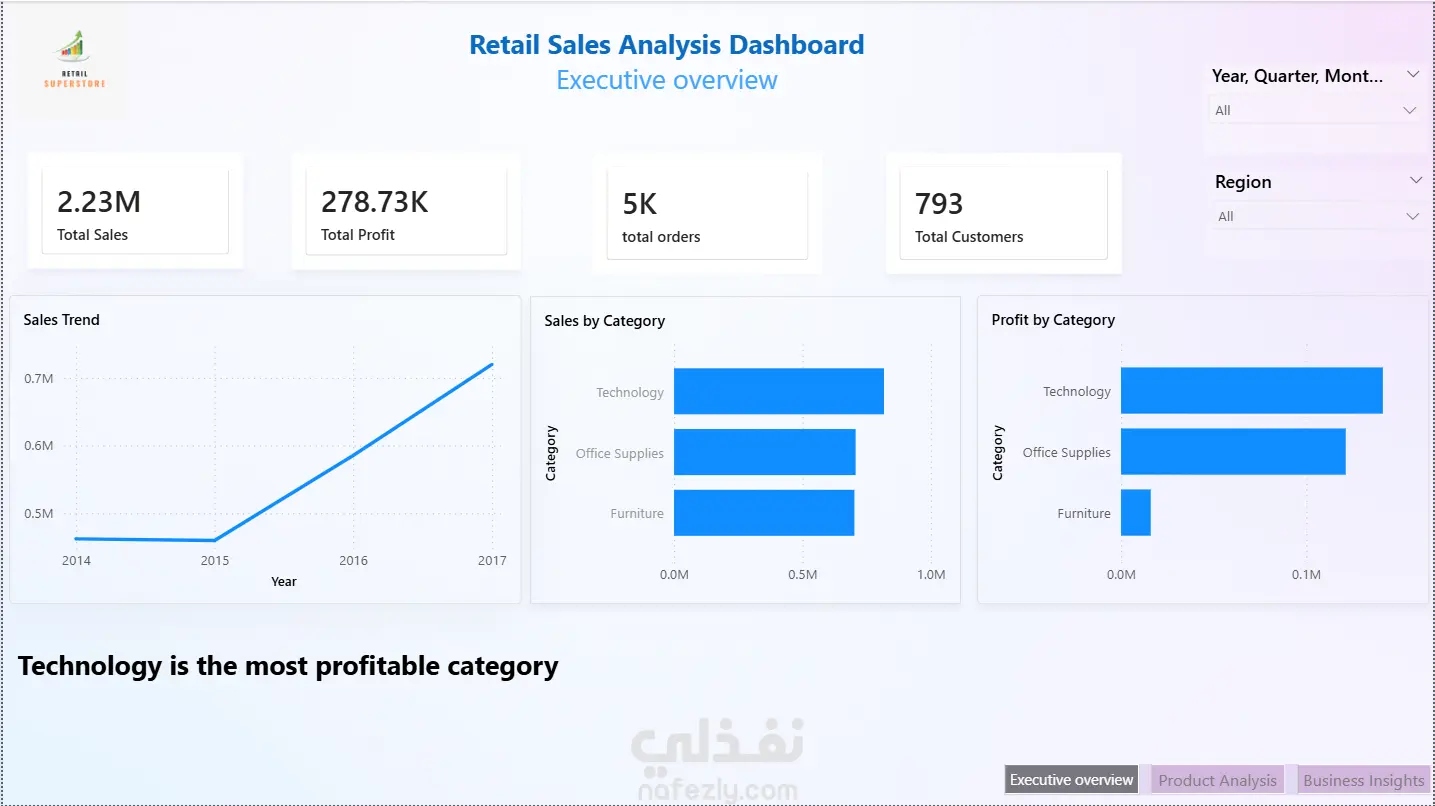Click the Retail Sales Analysis Dashboard title
This screenshot has height=806, width=1435.
pyautogui.click(x=667, y=45)
